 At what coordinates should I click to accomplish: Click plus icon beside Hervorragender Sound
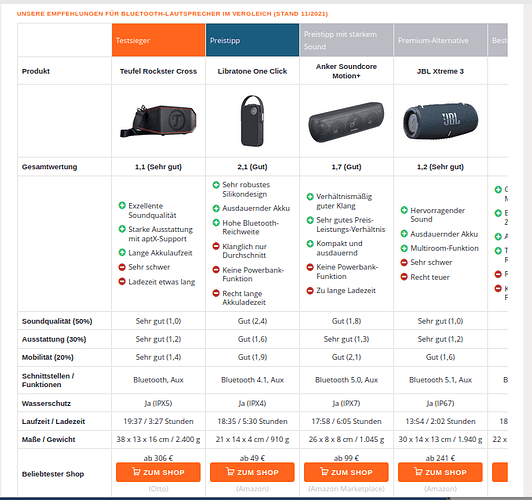click(404, 210)
